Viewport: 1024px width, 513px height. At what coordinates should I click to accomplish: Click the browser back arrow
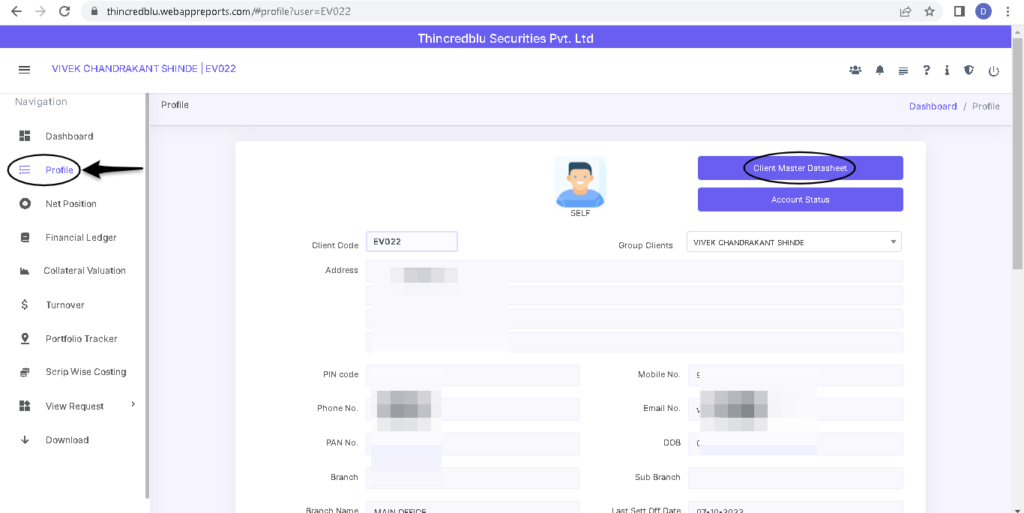(16, 11)
